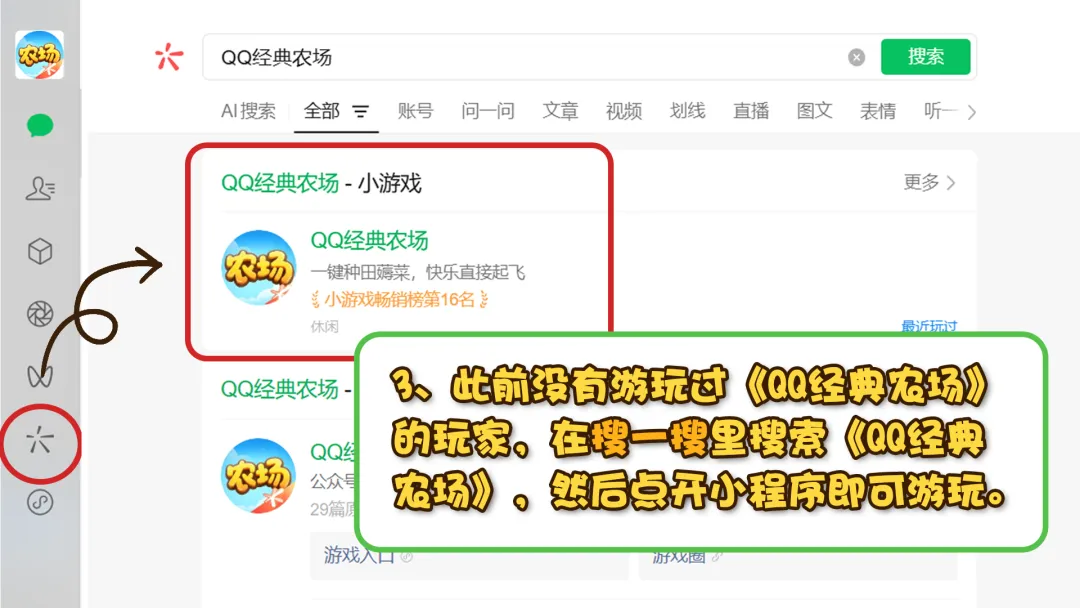Image resolution: width=1080 pixels, height=608 pixels.
Task: Open the 全部 filter dropdown icon
Action: (x=360, y=111)
